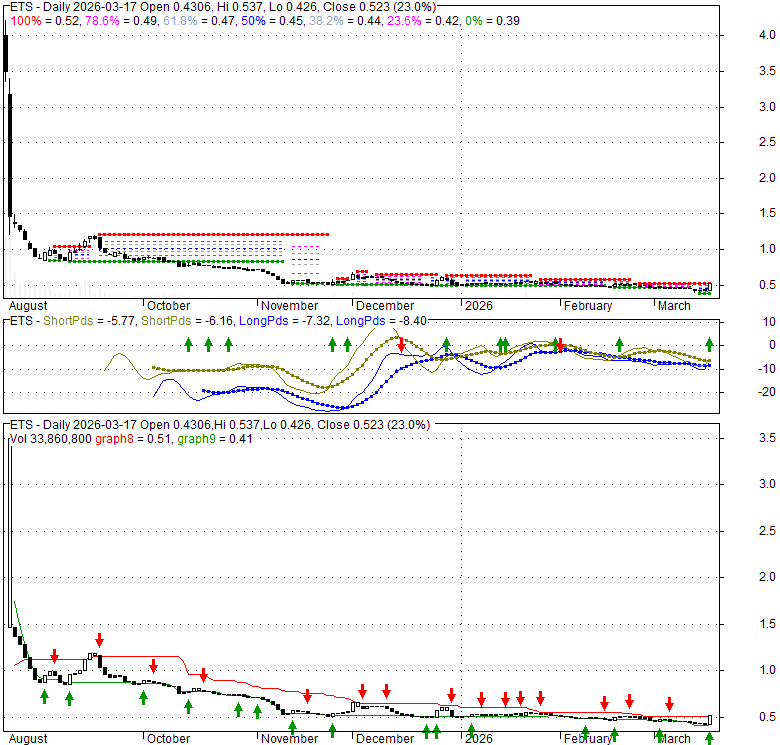The image size is (780, 745).
Task: Click the August label on the top chart axis
Action: [27, 306]
